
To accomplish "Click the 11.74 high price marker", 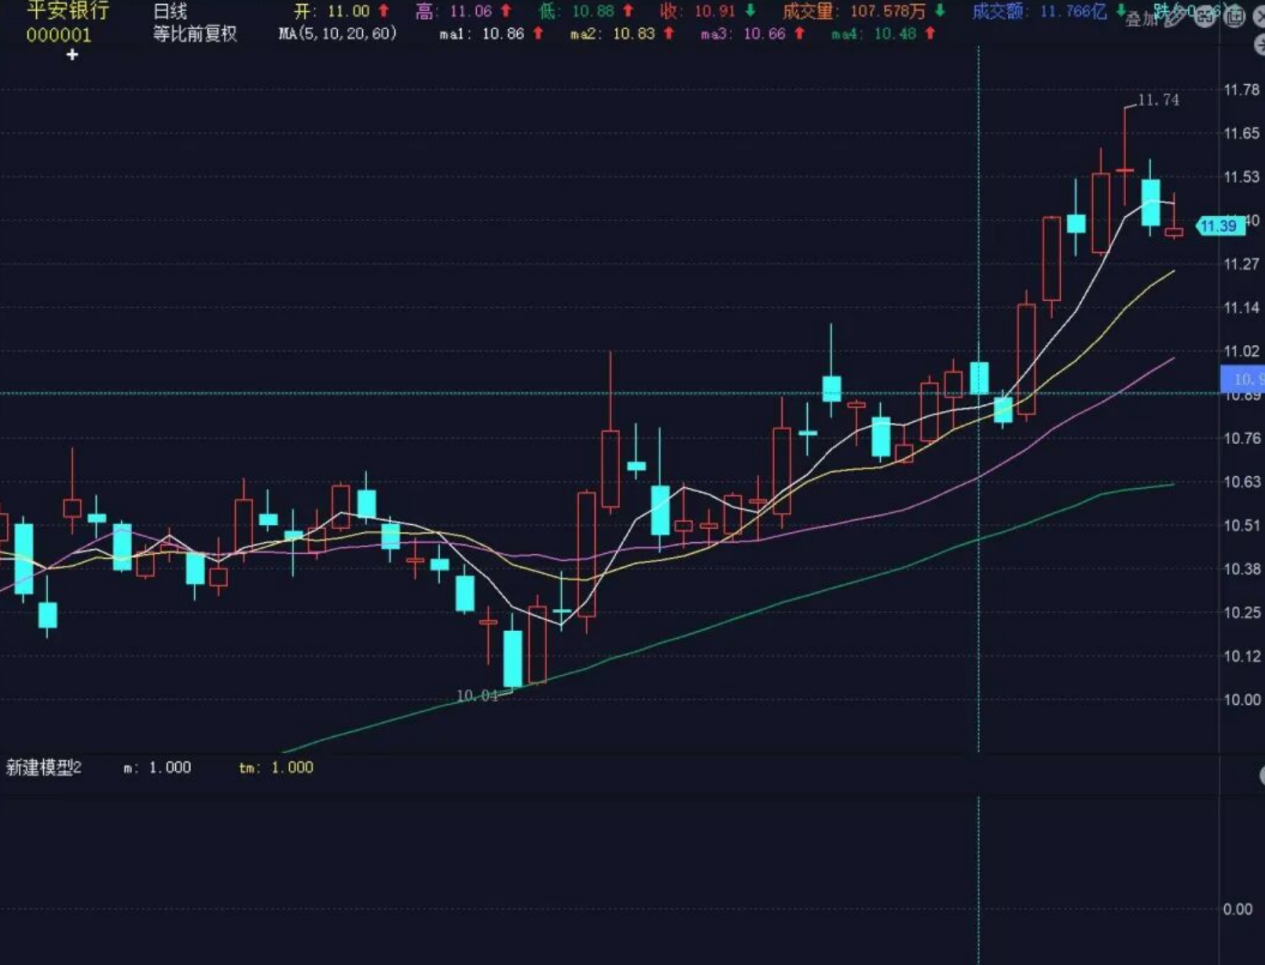I will [1157, 100].
